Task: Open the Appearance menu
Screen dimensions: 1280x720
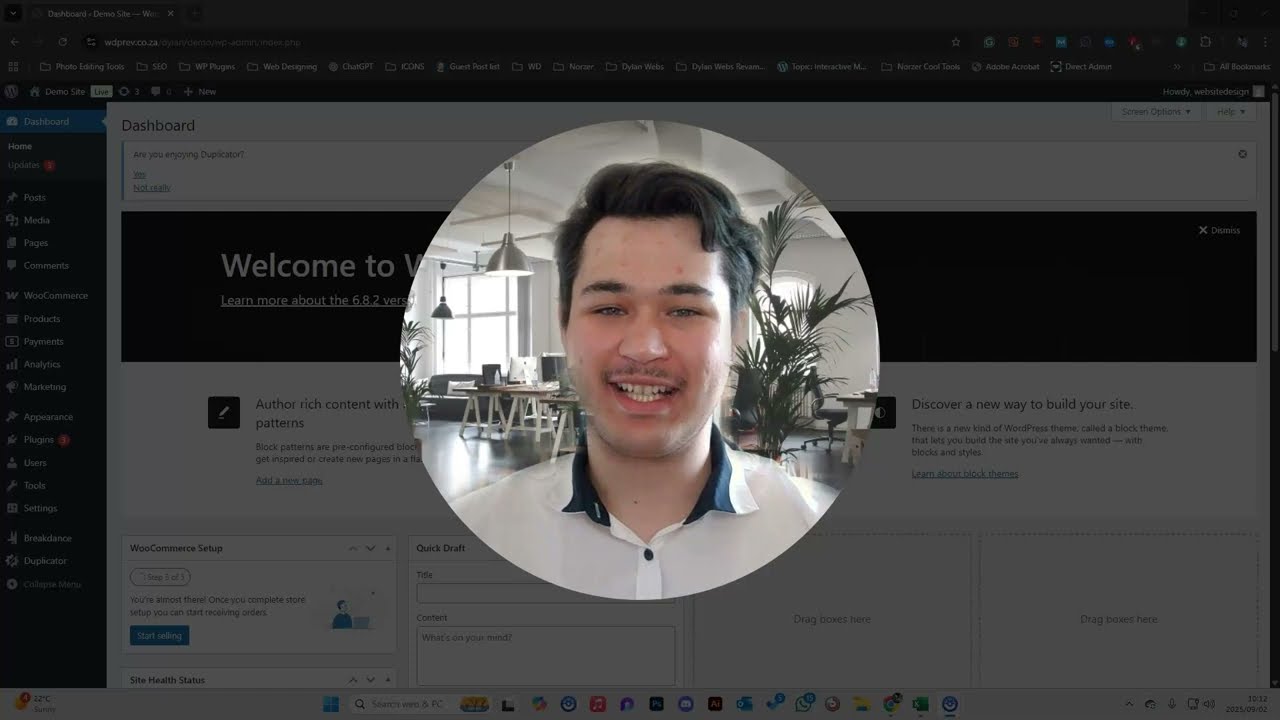Action: [48, 417]
